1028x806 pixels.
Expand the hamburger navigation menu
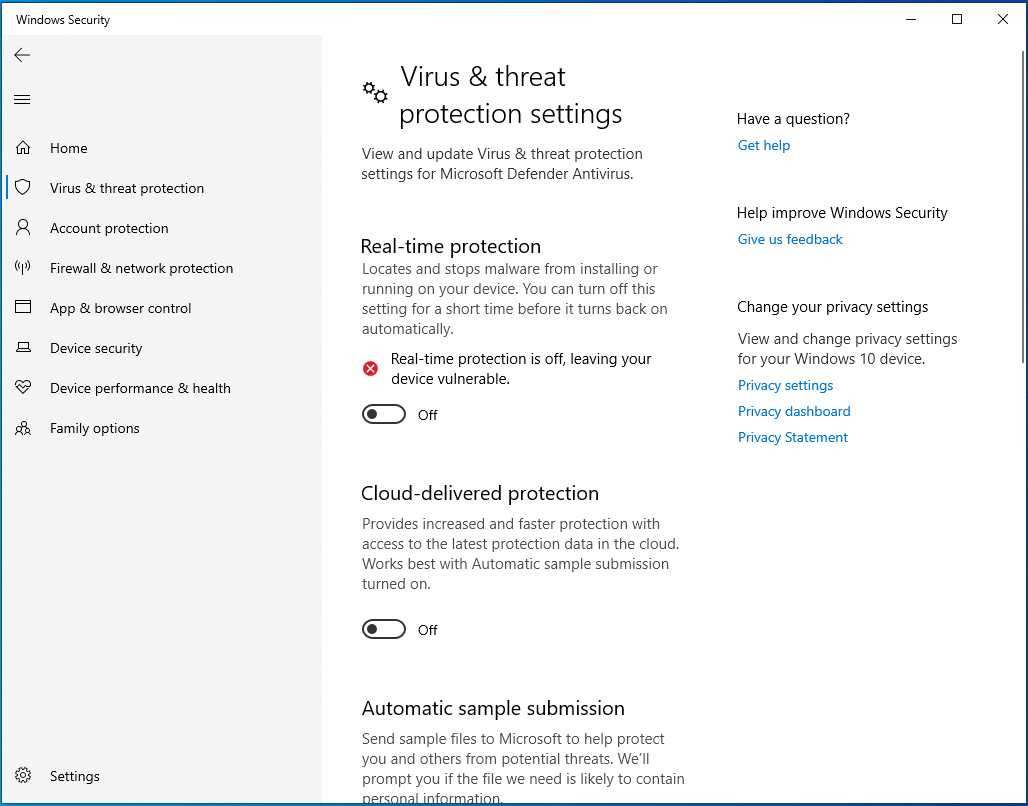coord(22,99)
